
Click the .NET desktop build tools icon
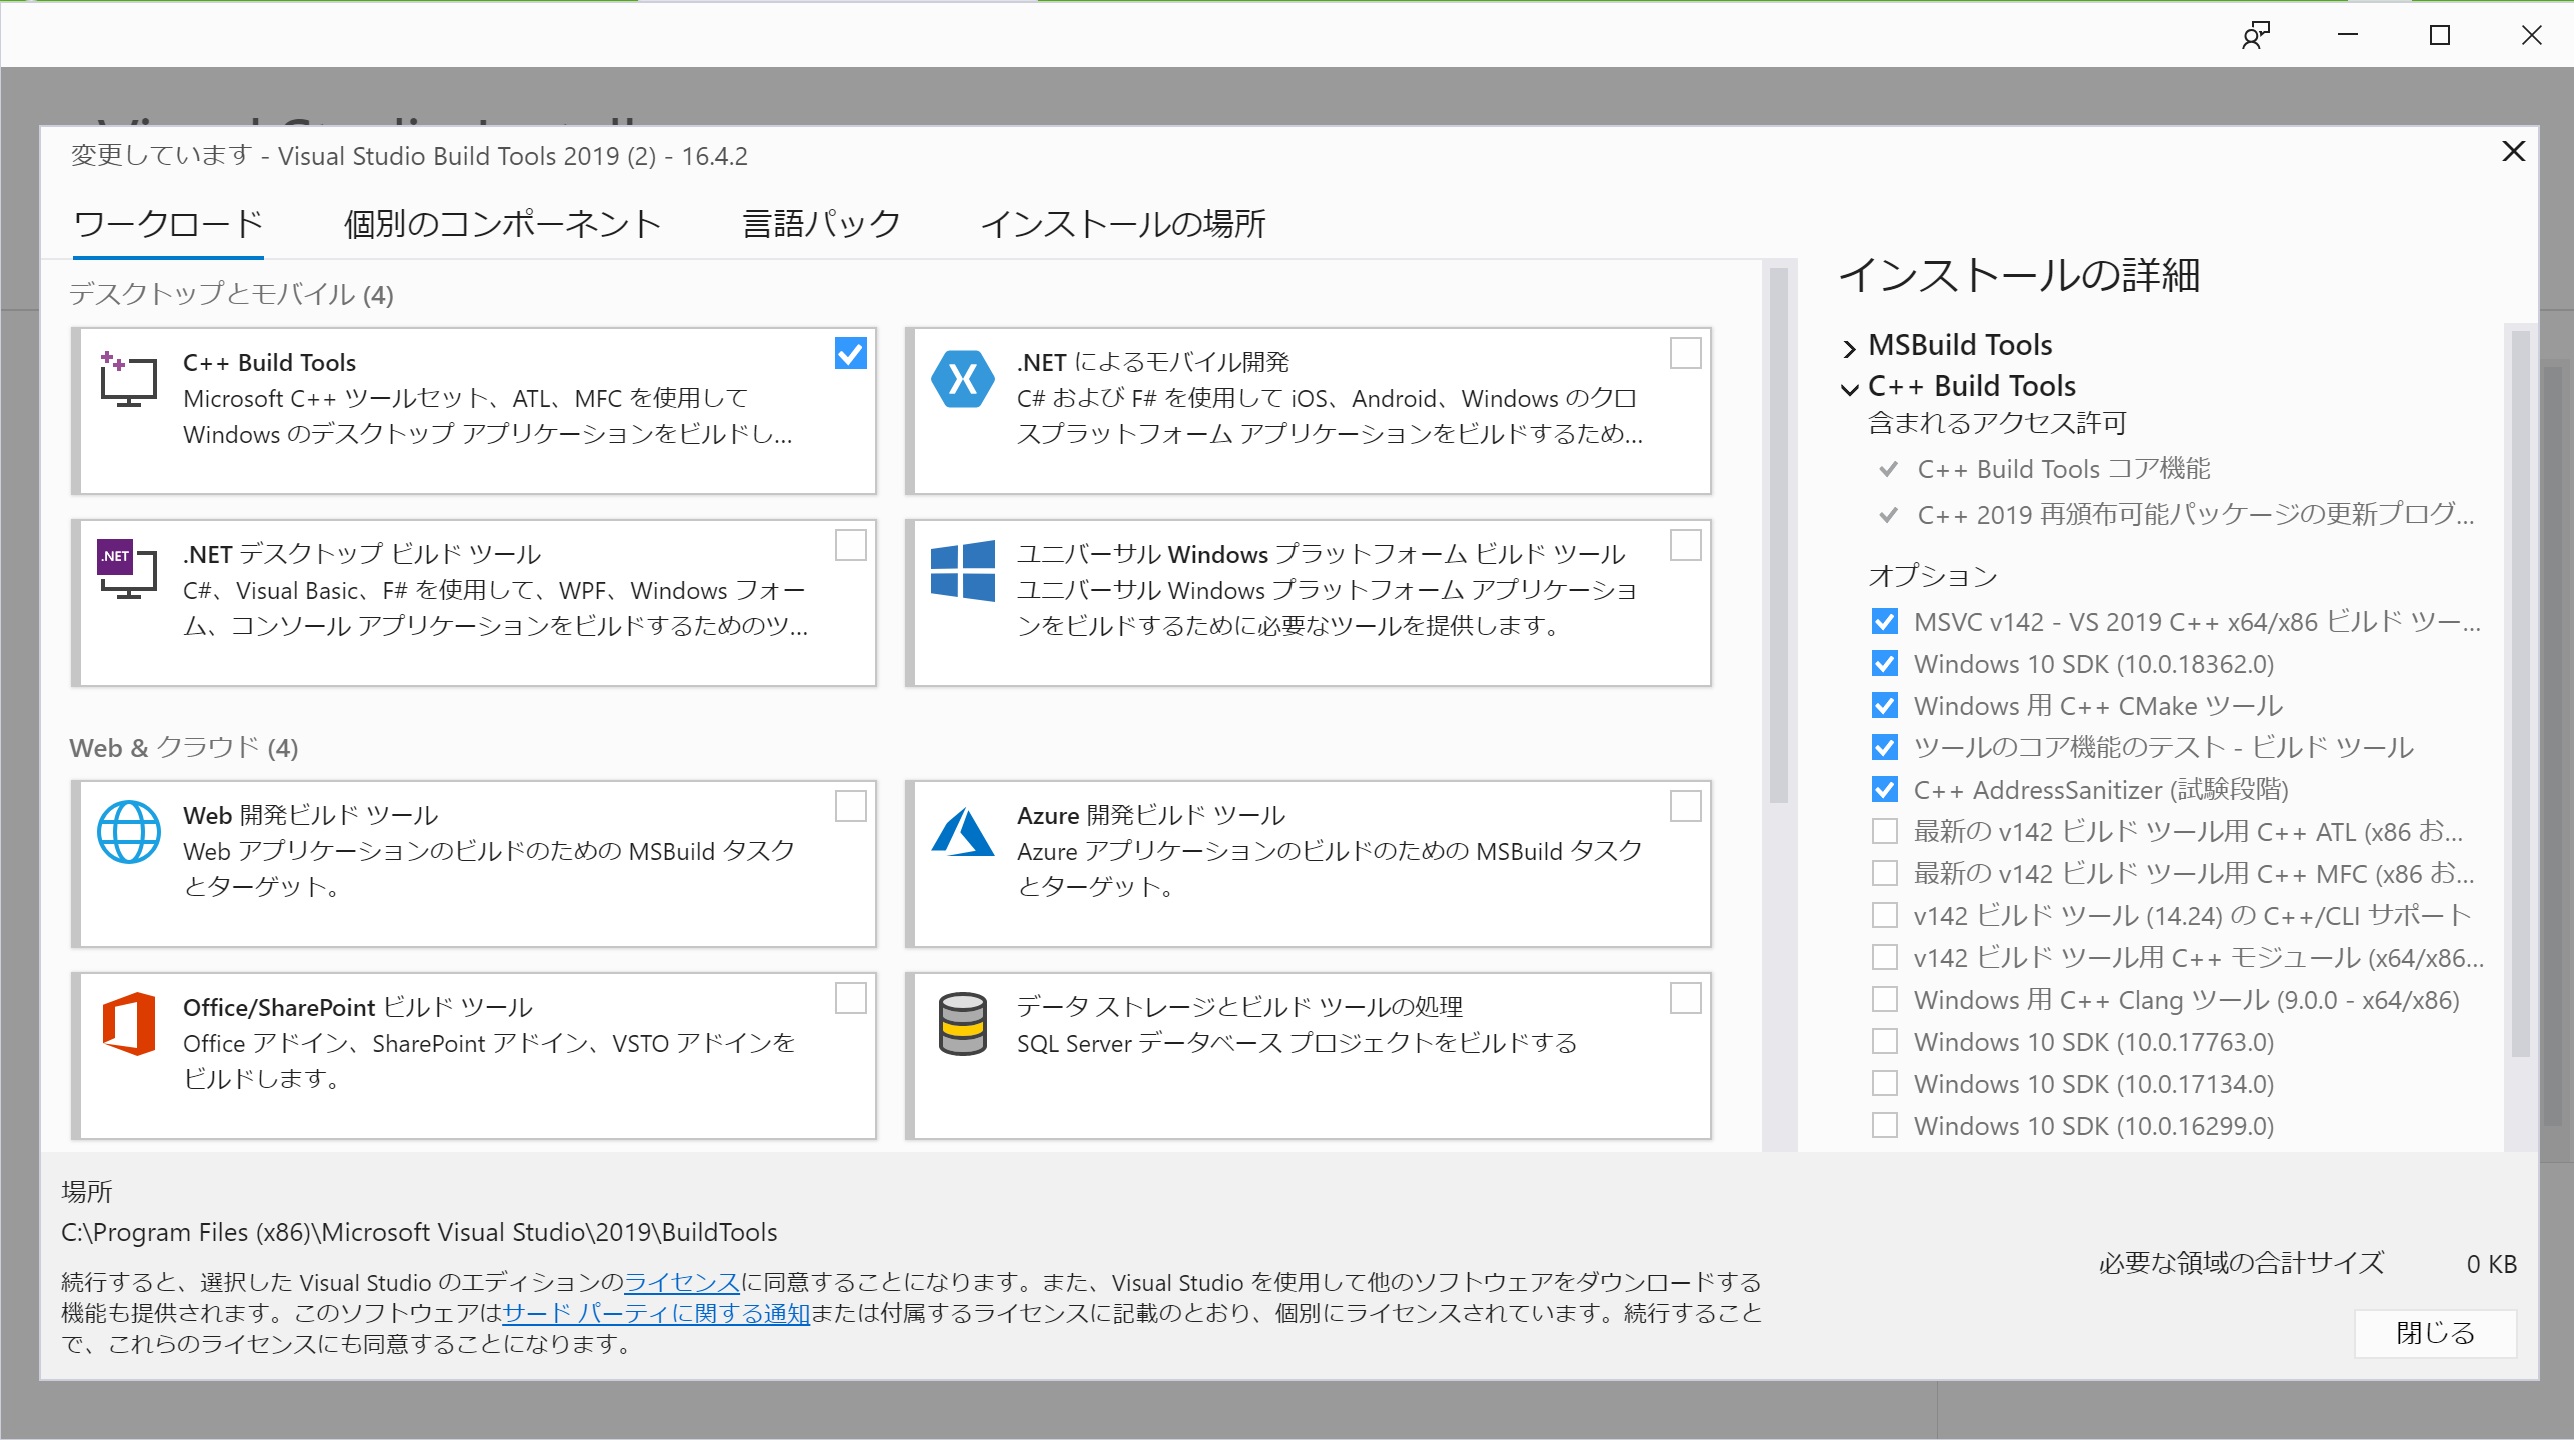(x=128, y=570)
